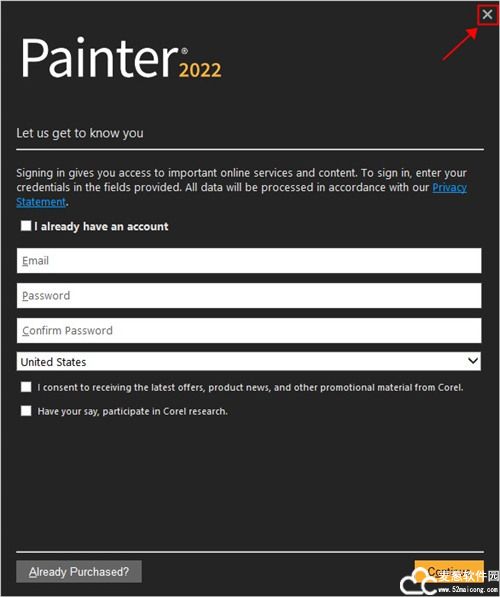Click the orange 2022 version label
Image resolution: width=500 pixels, height=597 pixels.
click(x=200, y=70)
